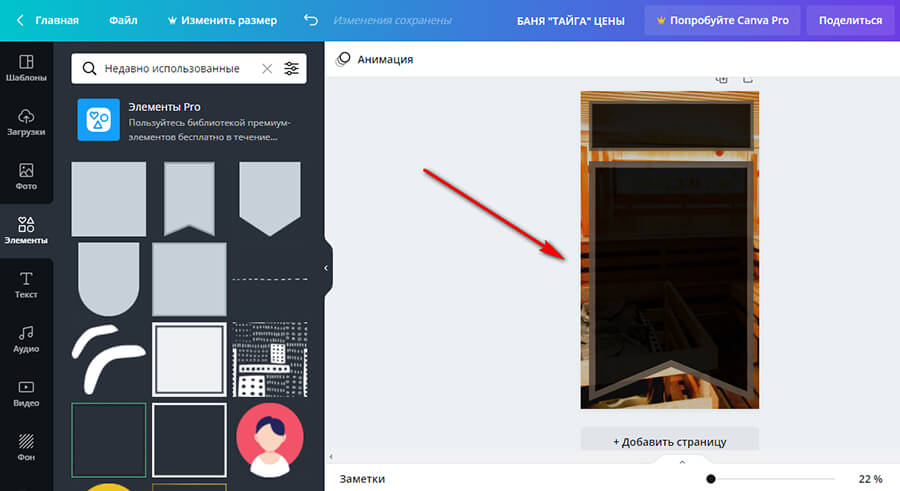Collapse the side panel with arrow handle
This screenshot has width=900, height=491.
(326, 268)
